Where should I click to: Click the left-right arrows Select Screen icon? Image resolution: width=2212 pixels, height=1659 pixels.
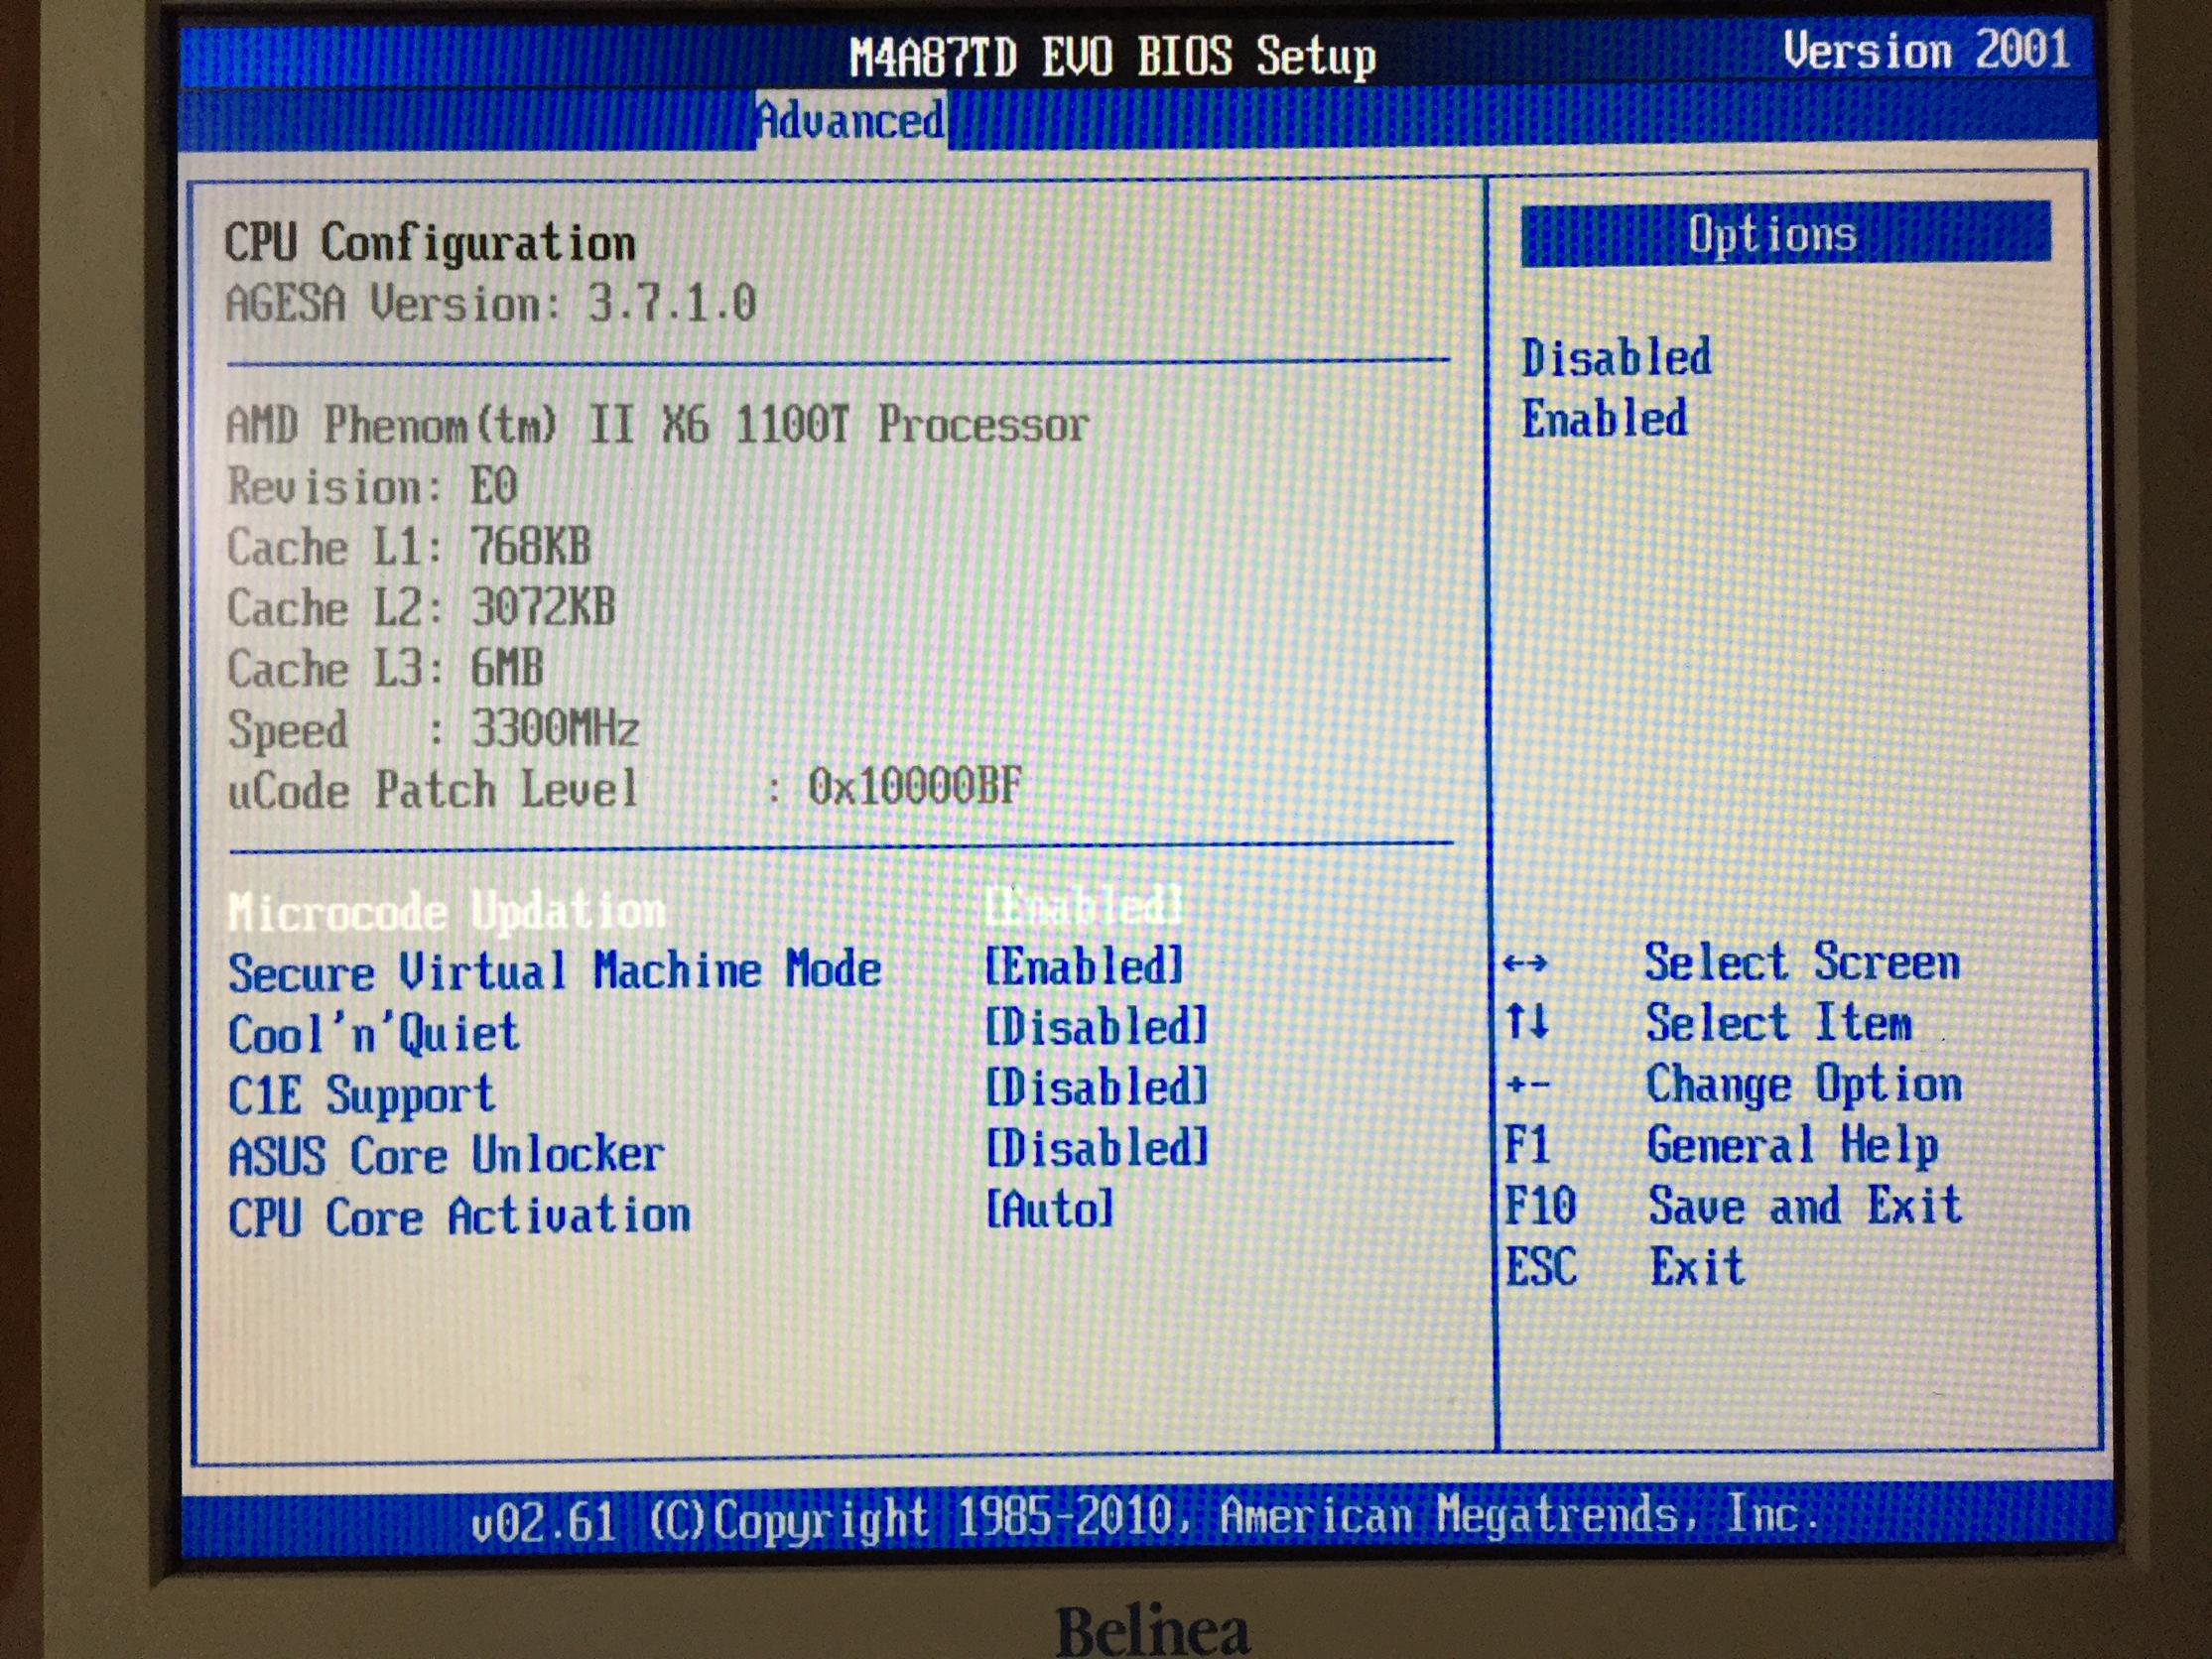click(1525, 964)
